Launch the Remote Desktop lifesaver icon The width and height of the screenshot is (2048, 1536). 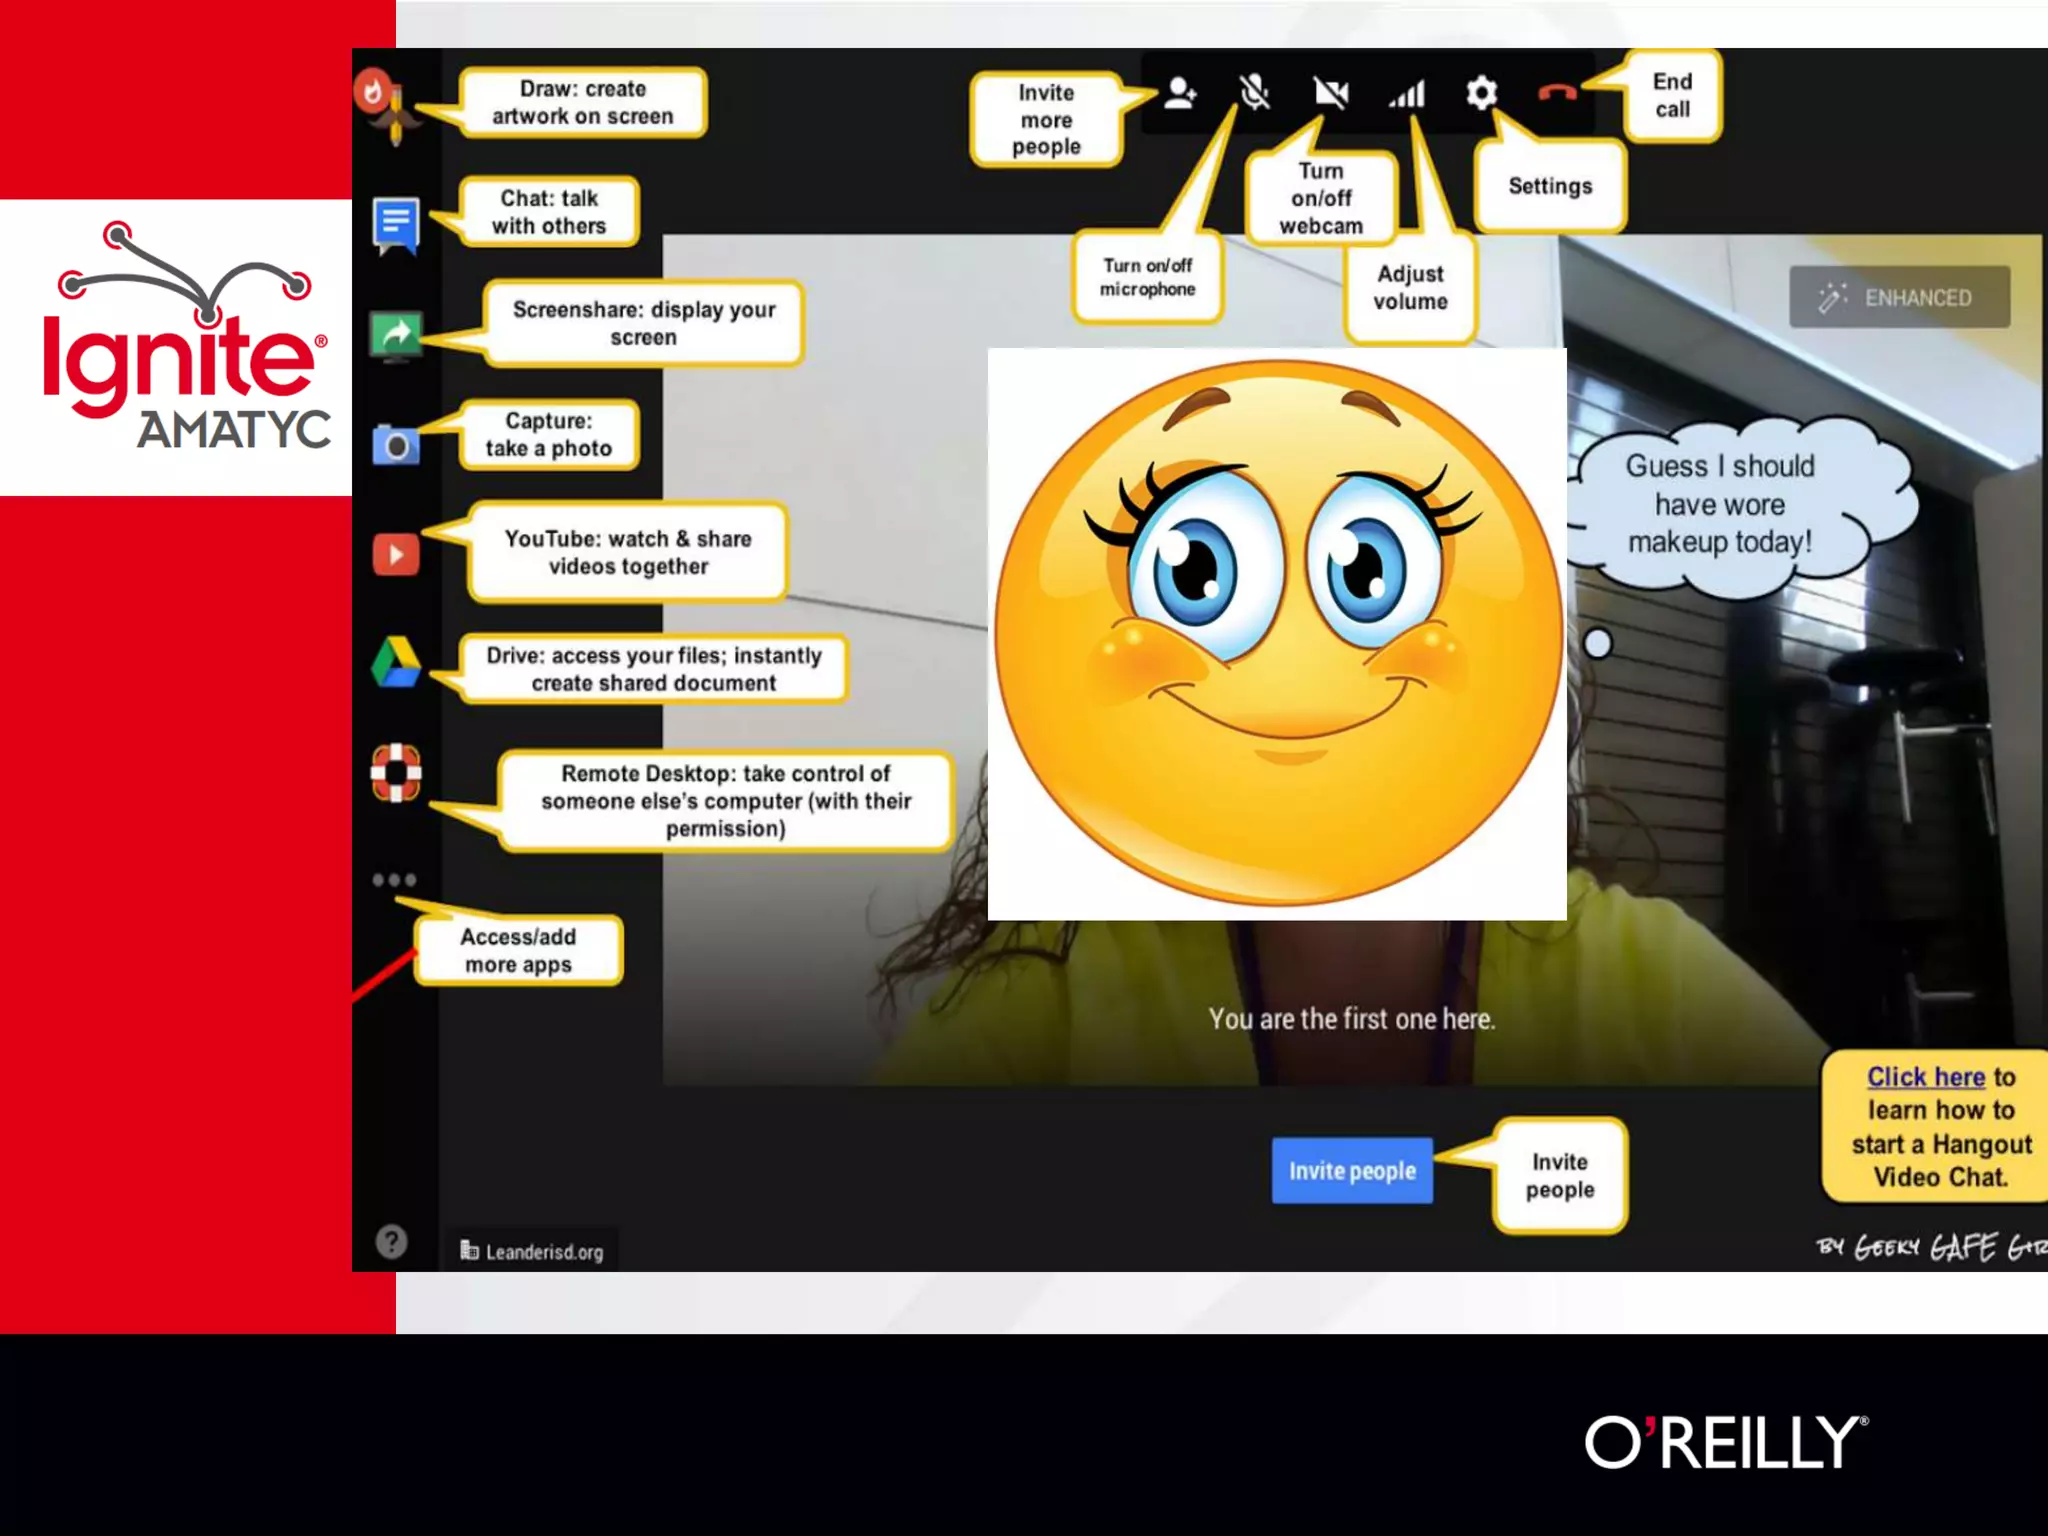396,773
